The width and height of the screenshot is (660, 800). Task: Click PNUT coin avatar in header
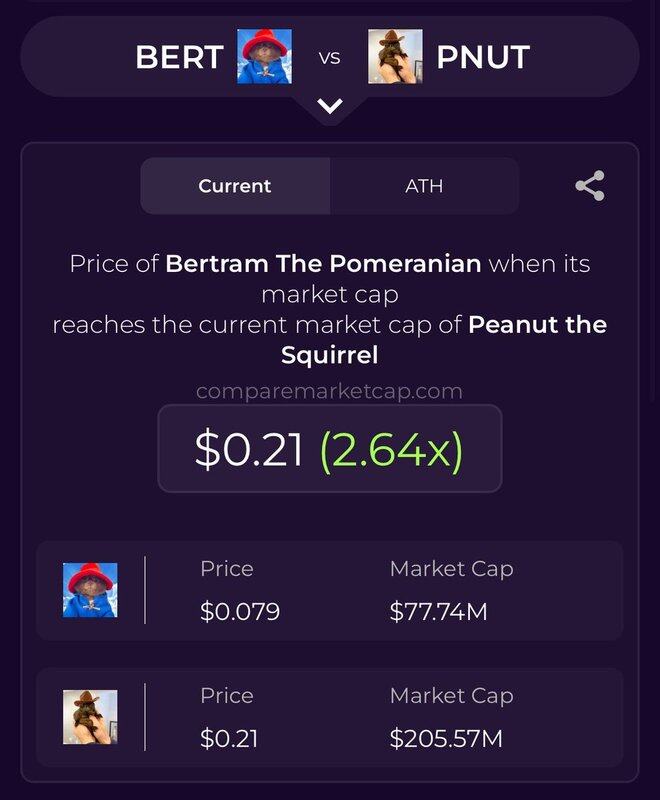tap(395, 56)
